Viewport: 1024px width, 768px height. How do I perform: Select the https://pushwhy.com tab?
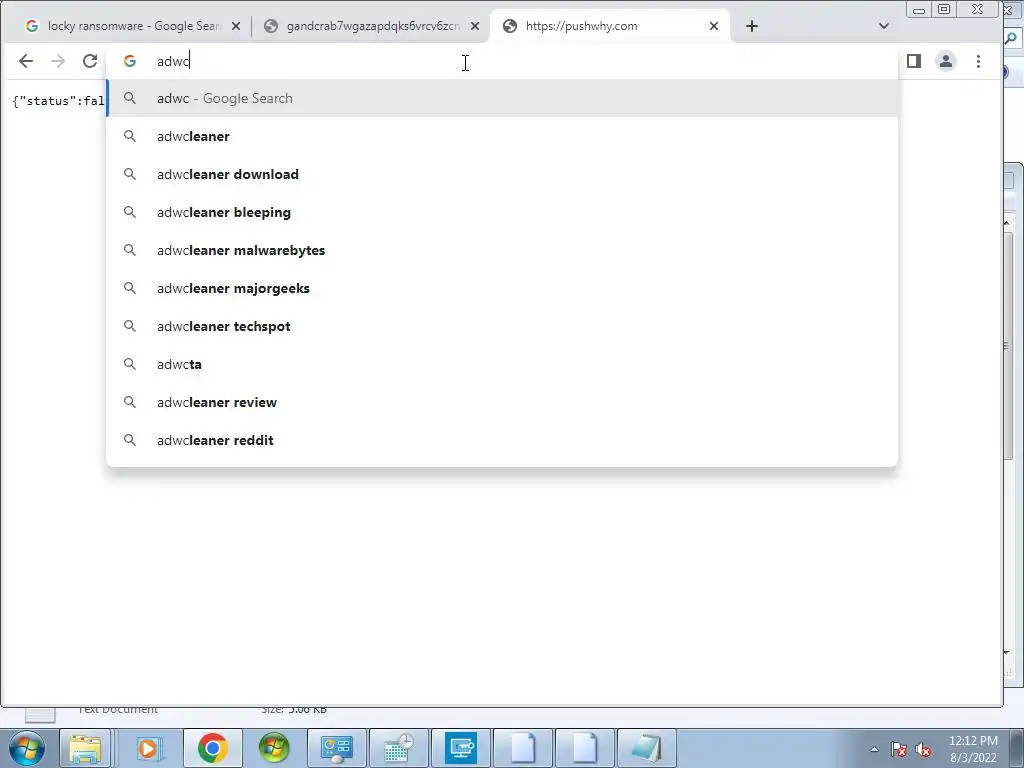[609, 26]
